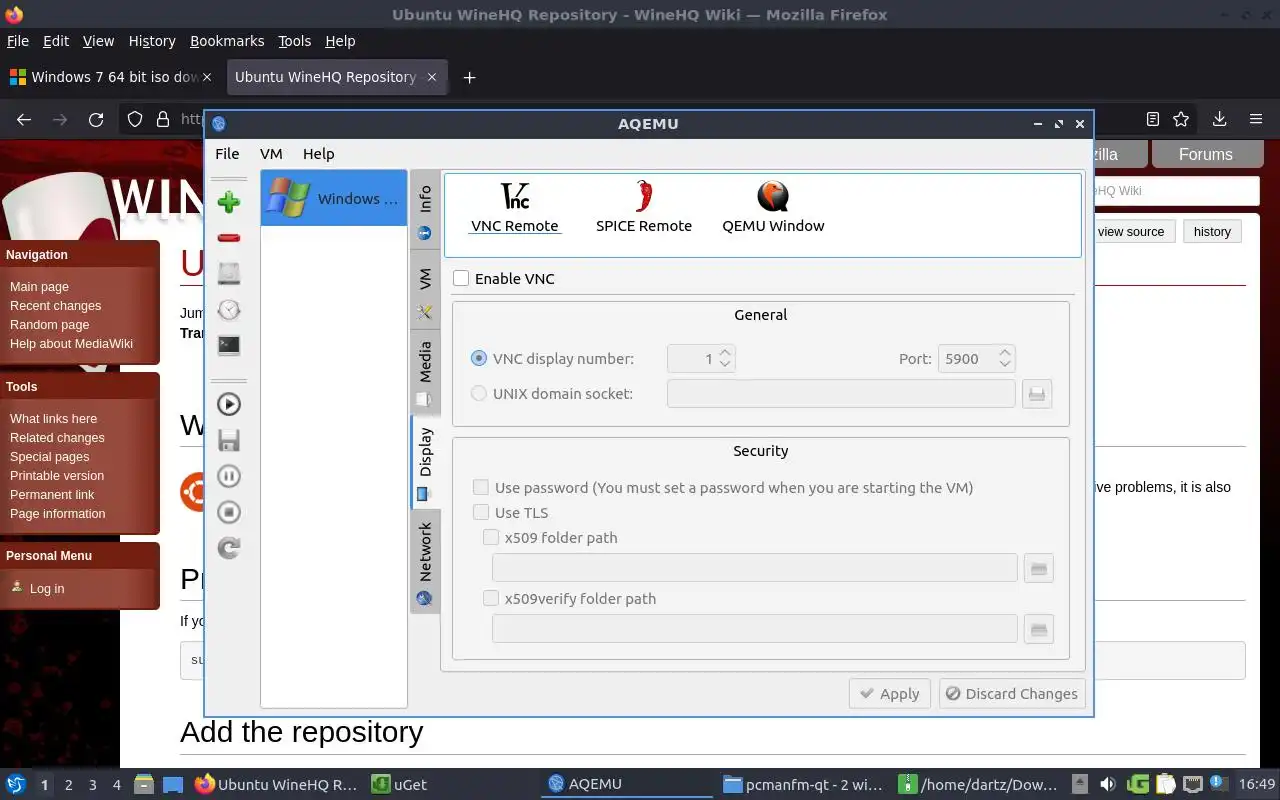Increase the Port value with up arrow
Viewport: 1280px width, 800px height.
[1006, 352]
